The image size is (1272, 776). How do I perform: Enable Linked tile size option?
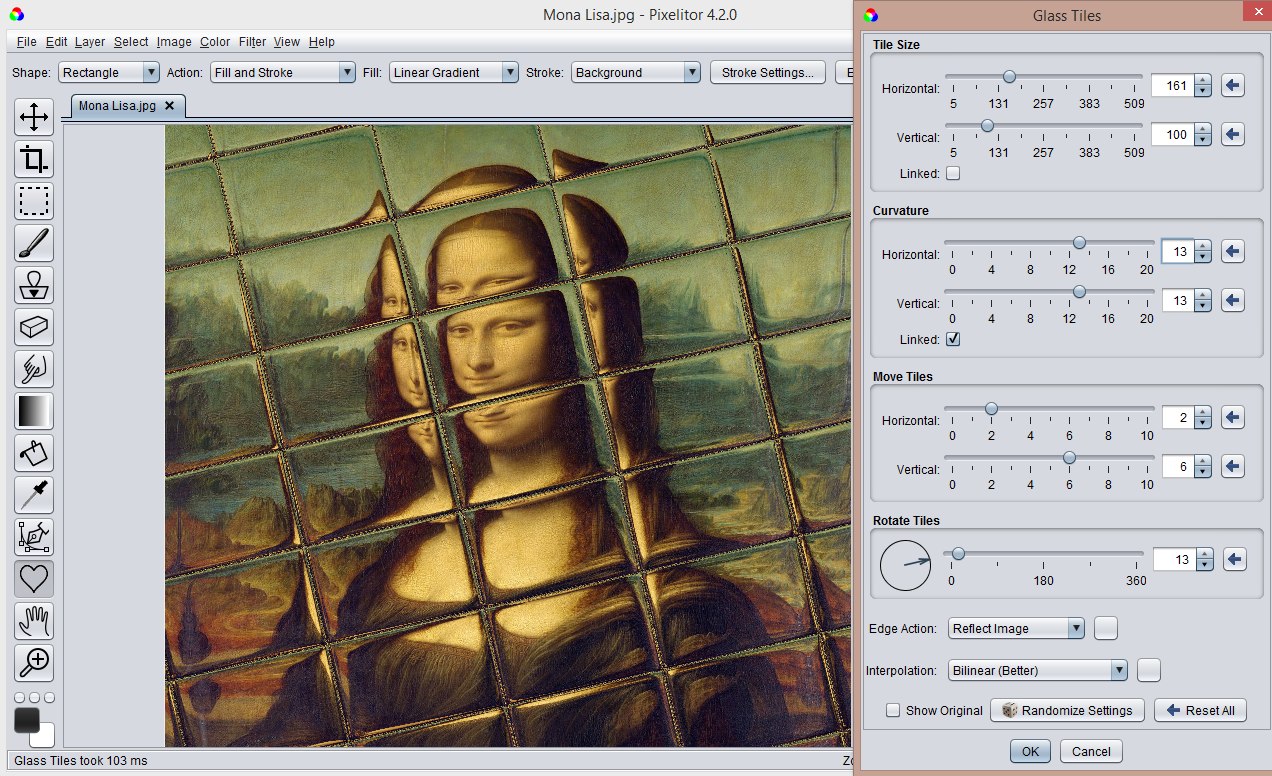point(952,172)
